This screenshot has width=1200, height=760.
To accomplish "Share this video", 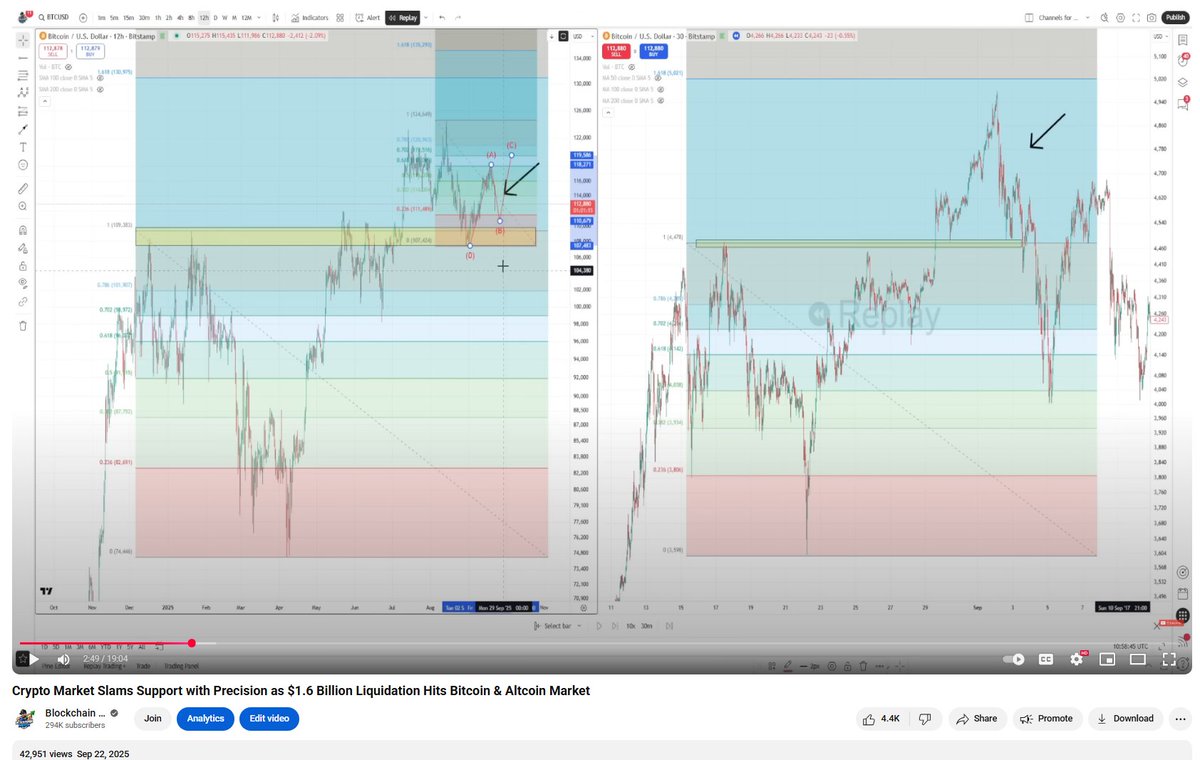I will click(975, 718).
